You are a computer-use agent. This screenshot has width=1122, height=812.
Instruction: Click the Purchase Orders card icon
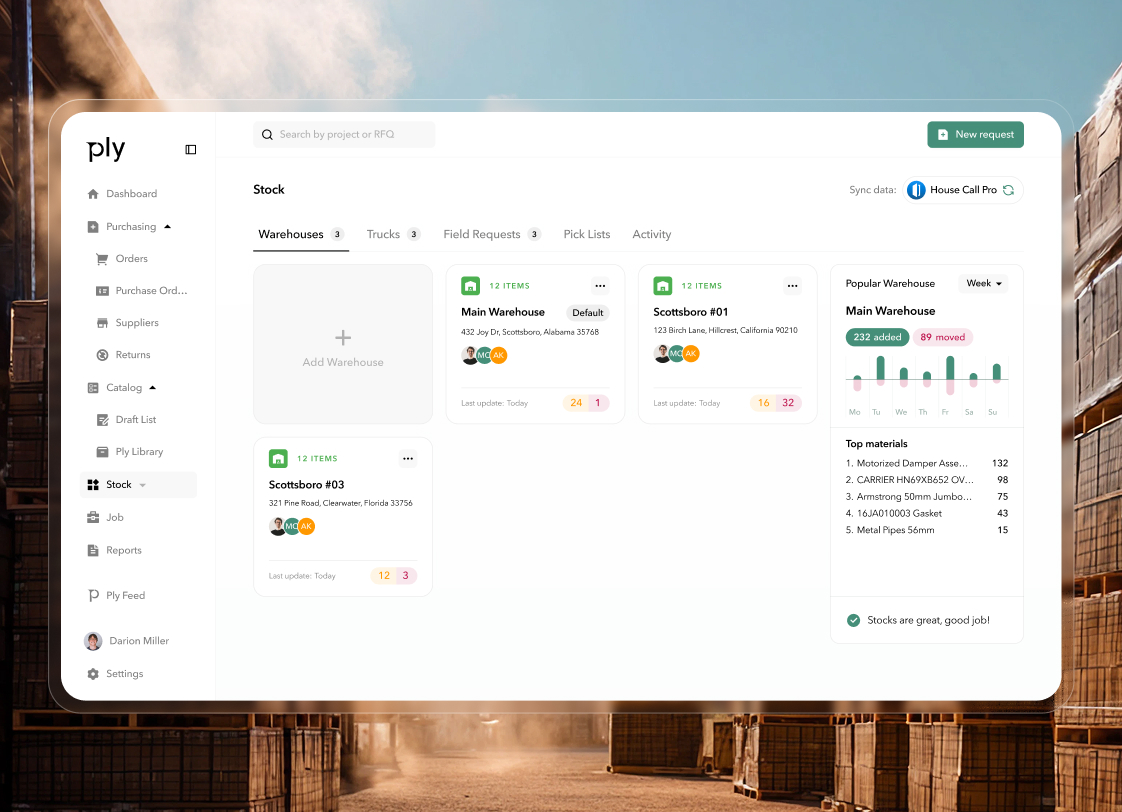102,290
